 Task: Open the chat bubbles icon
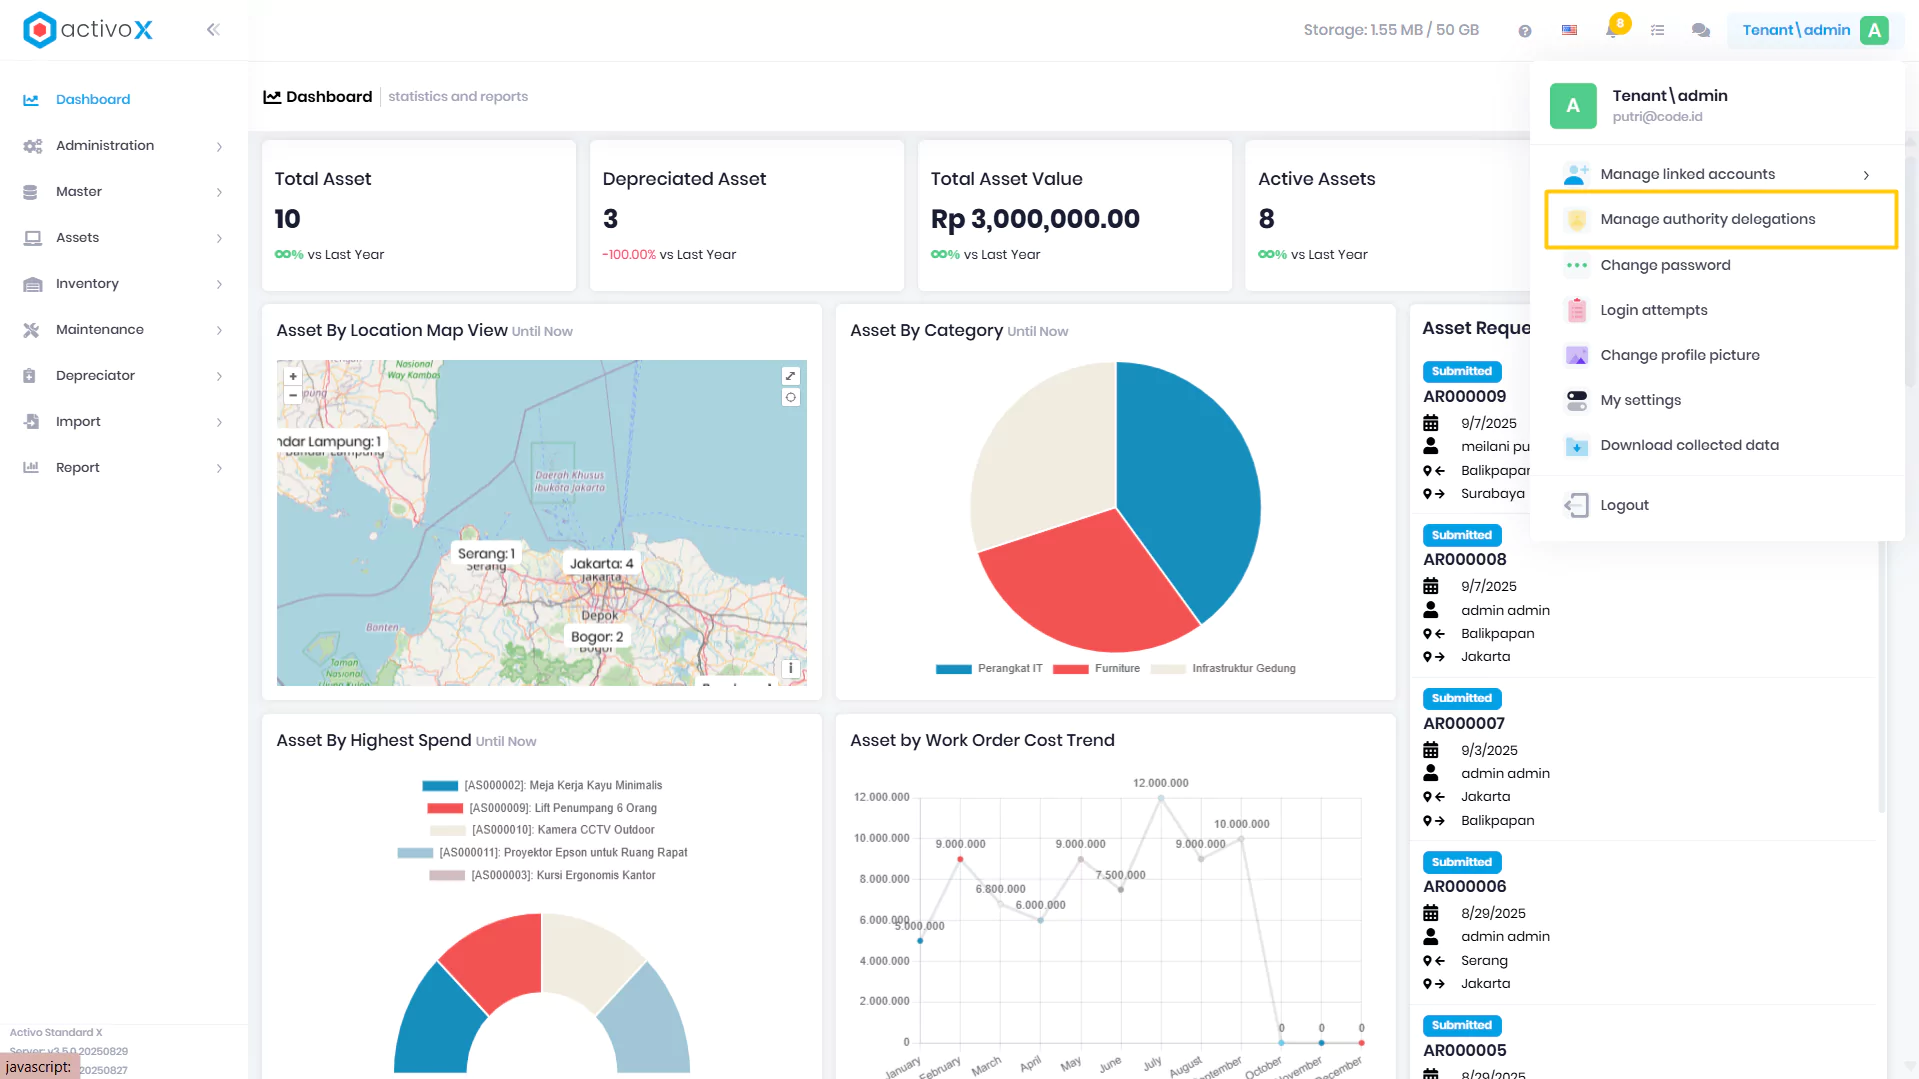point(1700,31)
